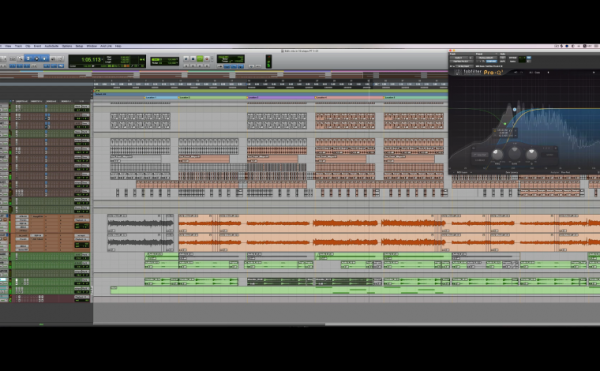Click the main counter time display
The width and height of the screenshot is (600, 371).
[91, 60]
